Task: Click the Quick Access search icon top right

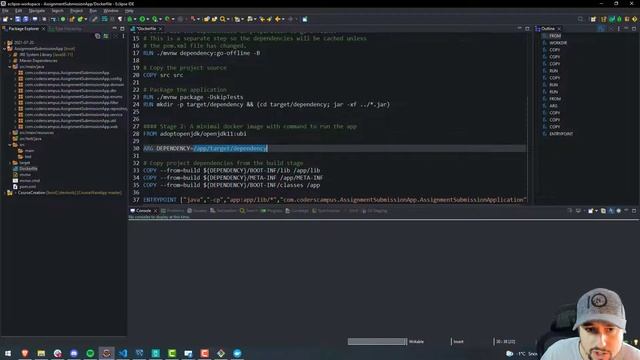Action: (580, 19)
